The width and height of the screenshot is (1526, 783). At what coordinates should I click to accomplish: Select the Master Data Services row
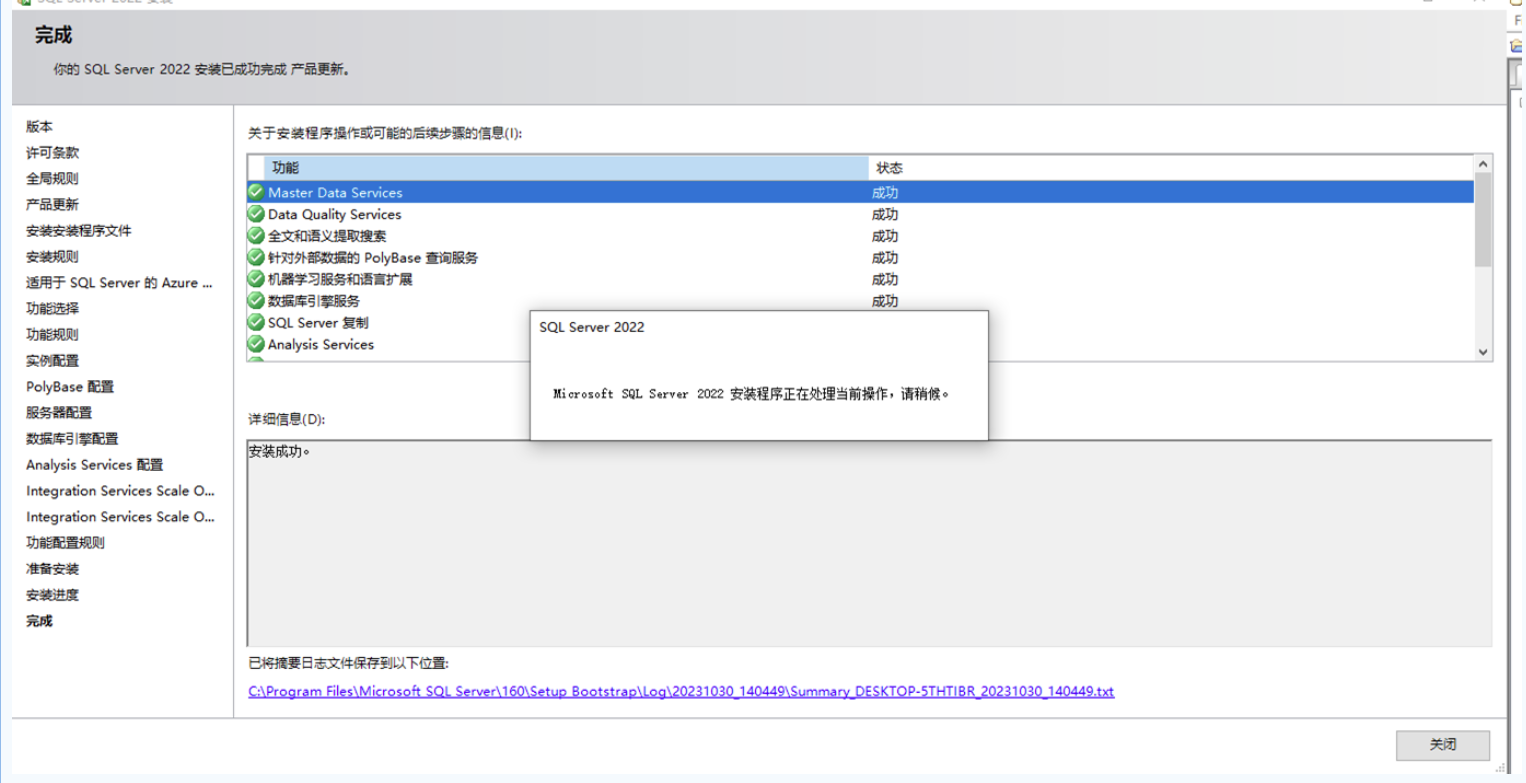(860, 192)
